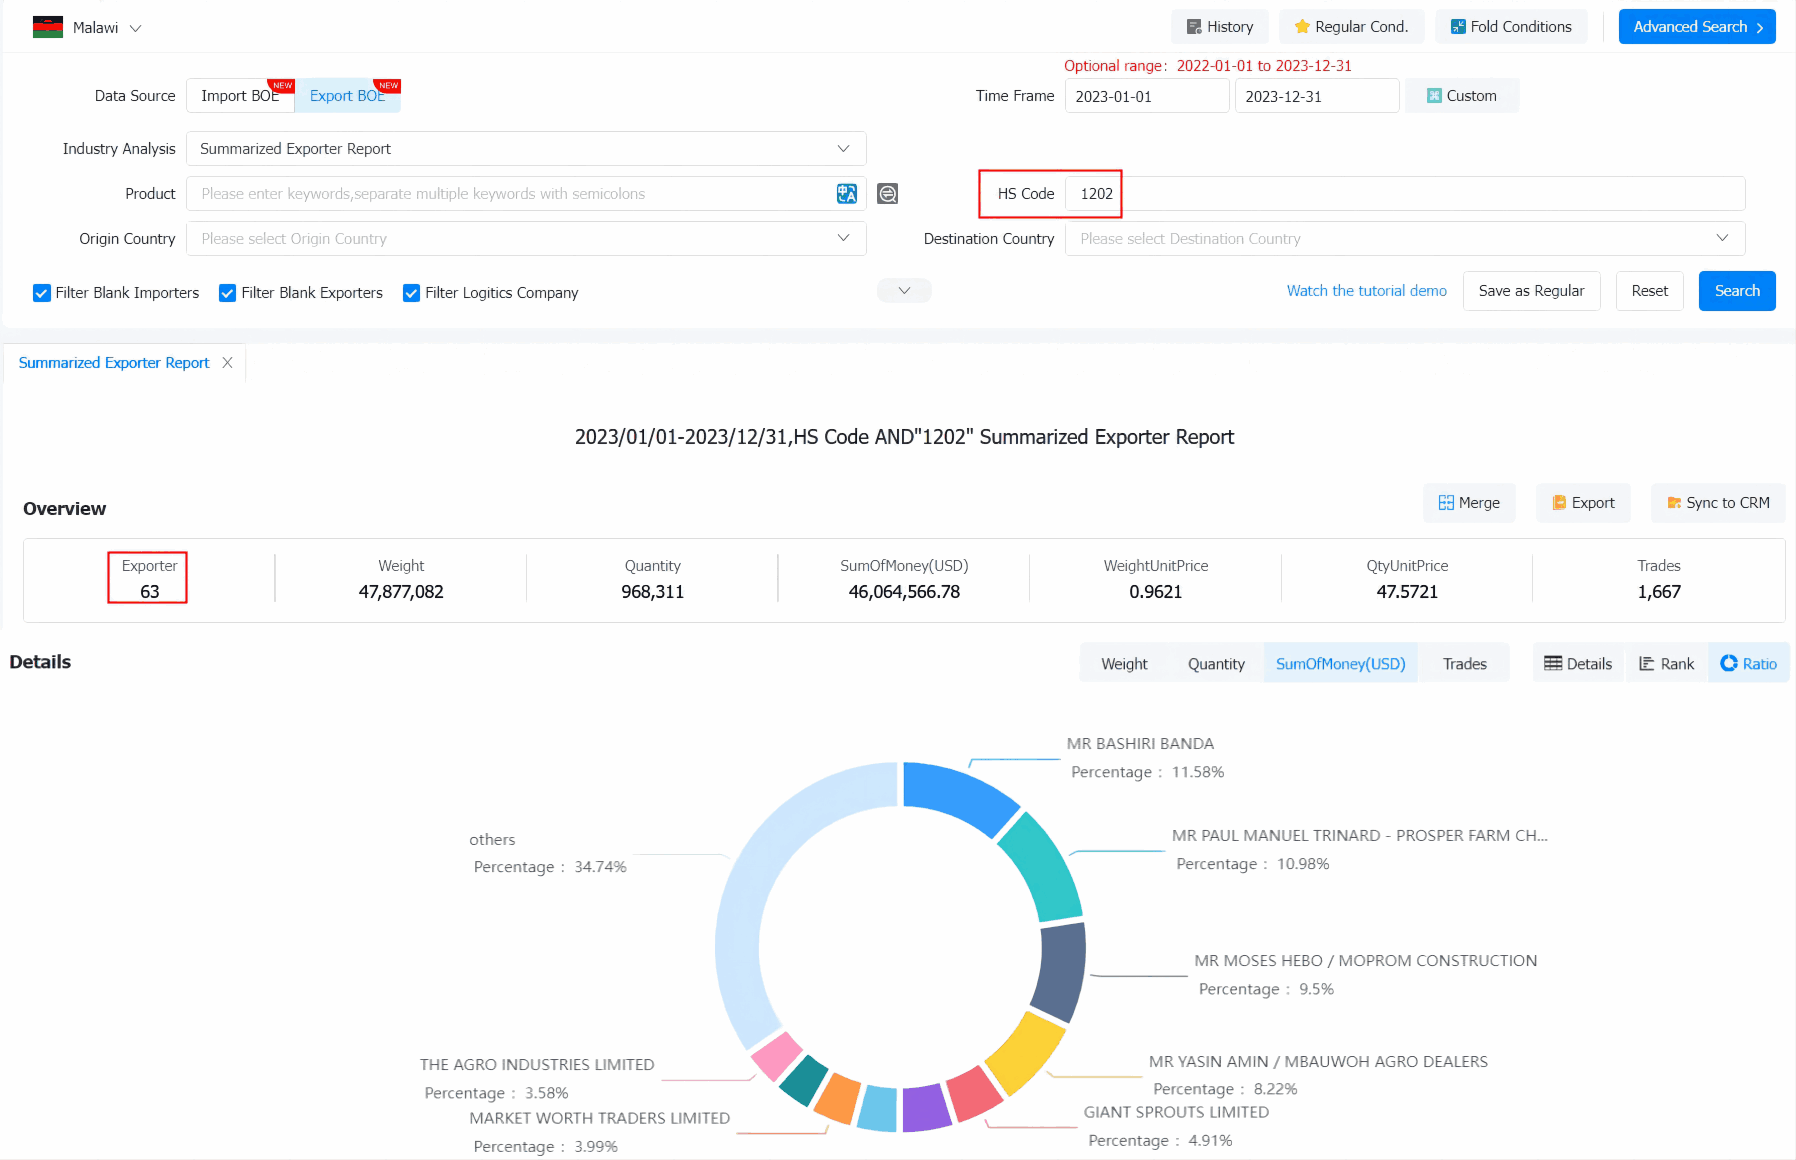Screen dimensions: 1796x1160
Task: Click the Regular Cond. star button
Action: (1351, 27)
